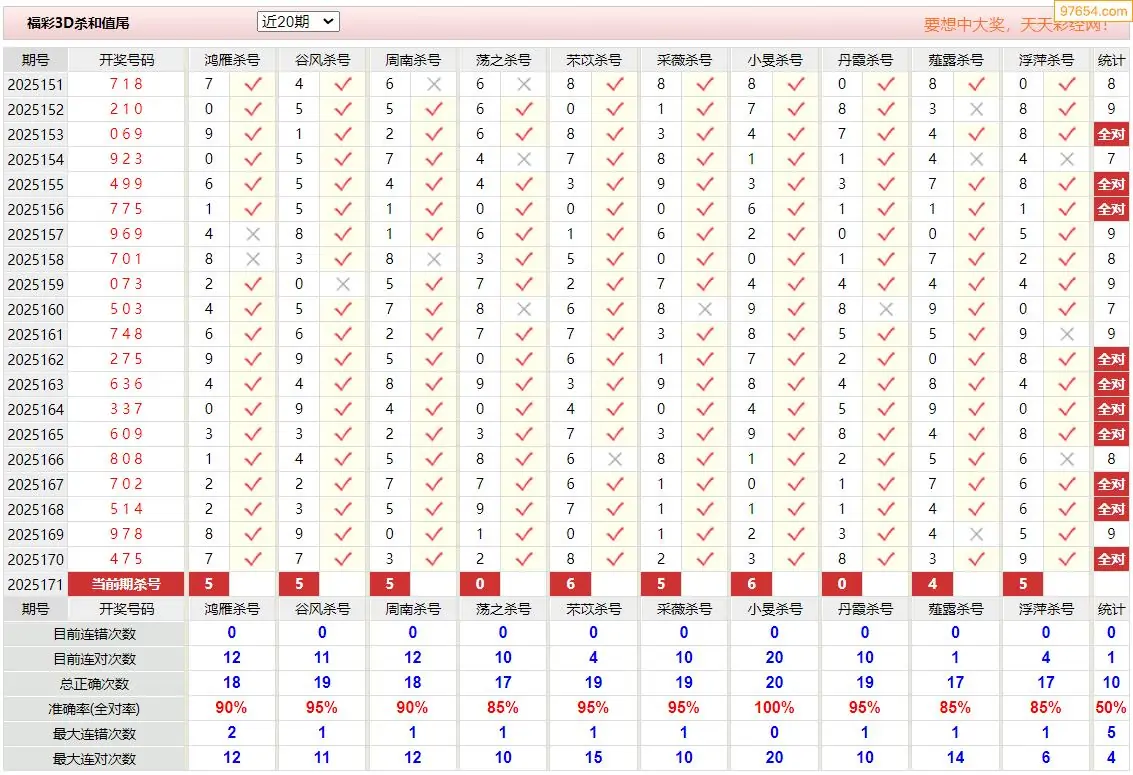This screenshot has width=1133, height=775.
Task: Click the winning number 0 6 9
Action: [x=126, y=134]
